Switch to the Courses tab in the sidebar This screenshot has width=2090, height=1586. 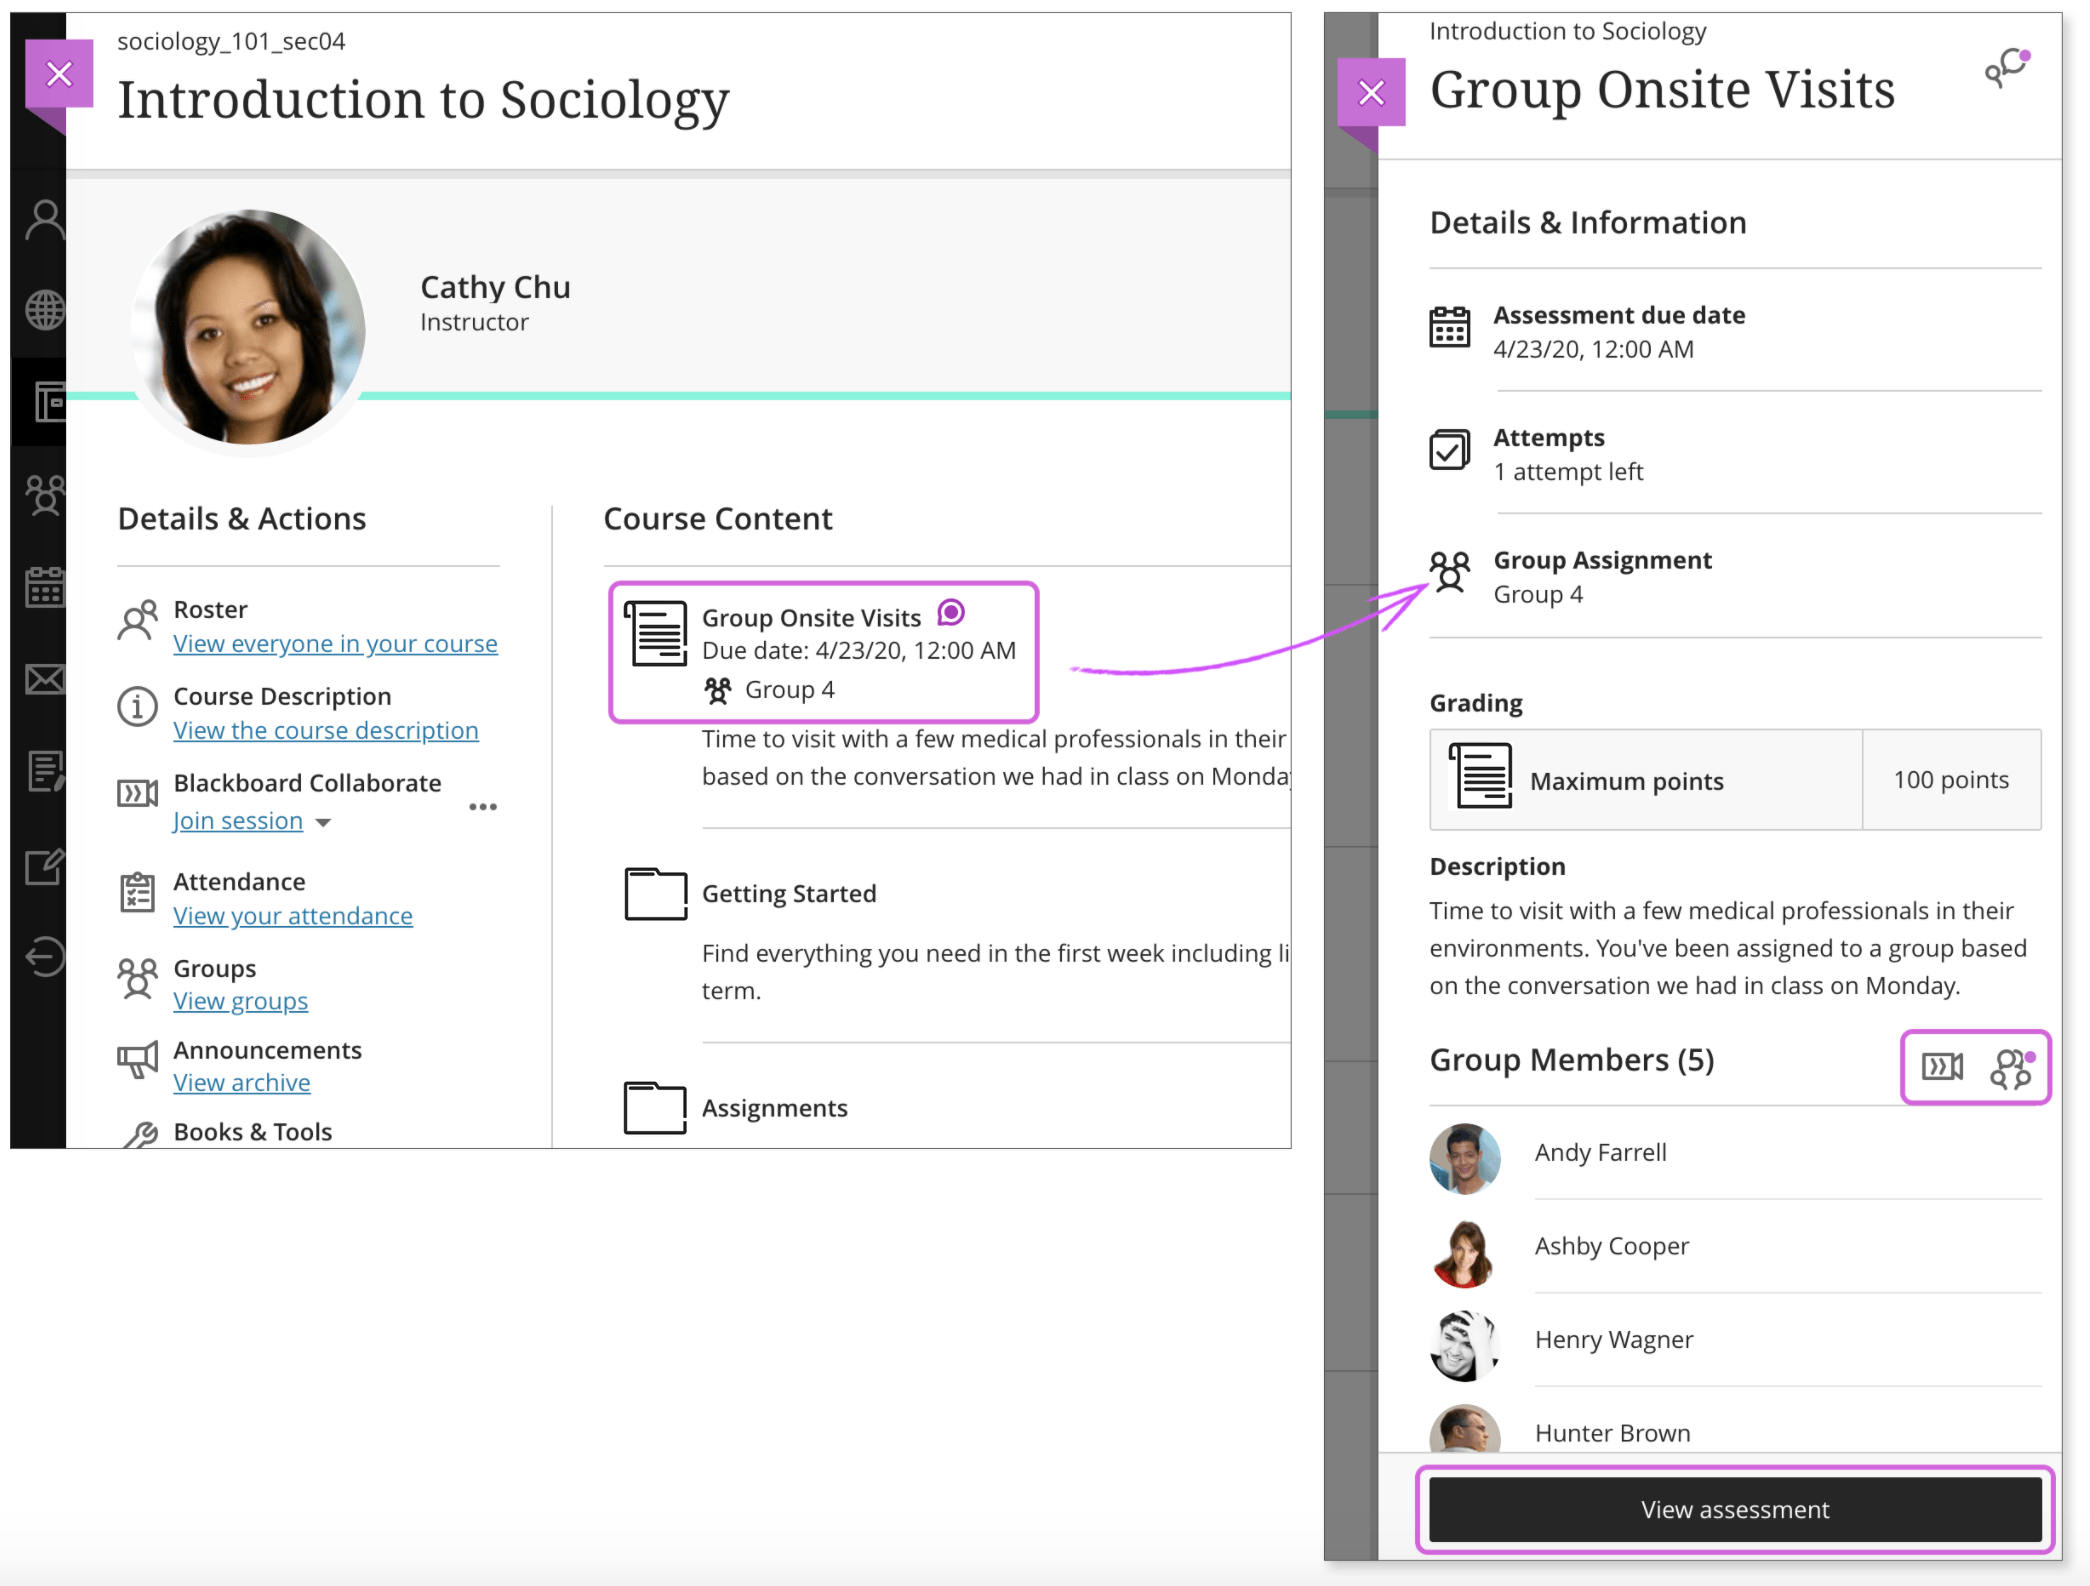pos(44,400)
